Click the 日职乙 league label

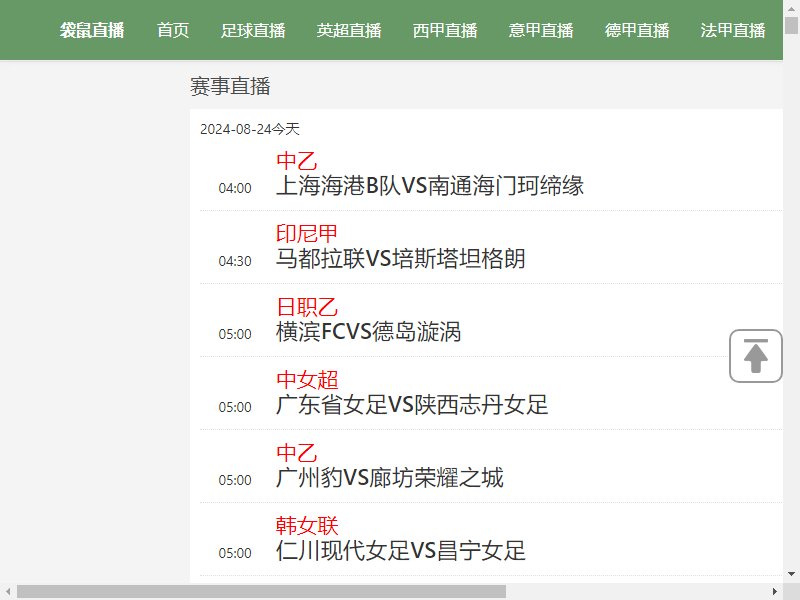[x=307, y=307]
